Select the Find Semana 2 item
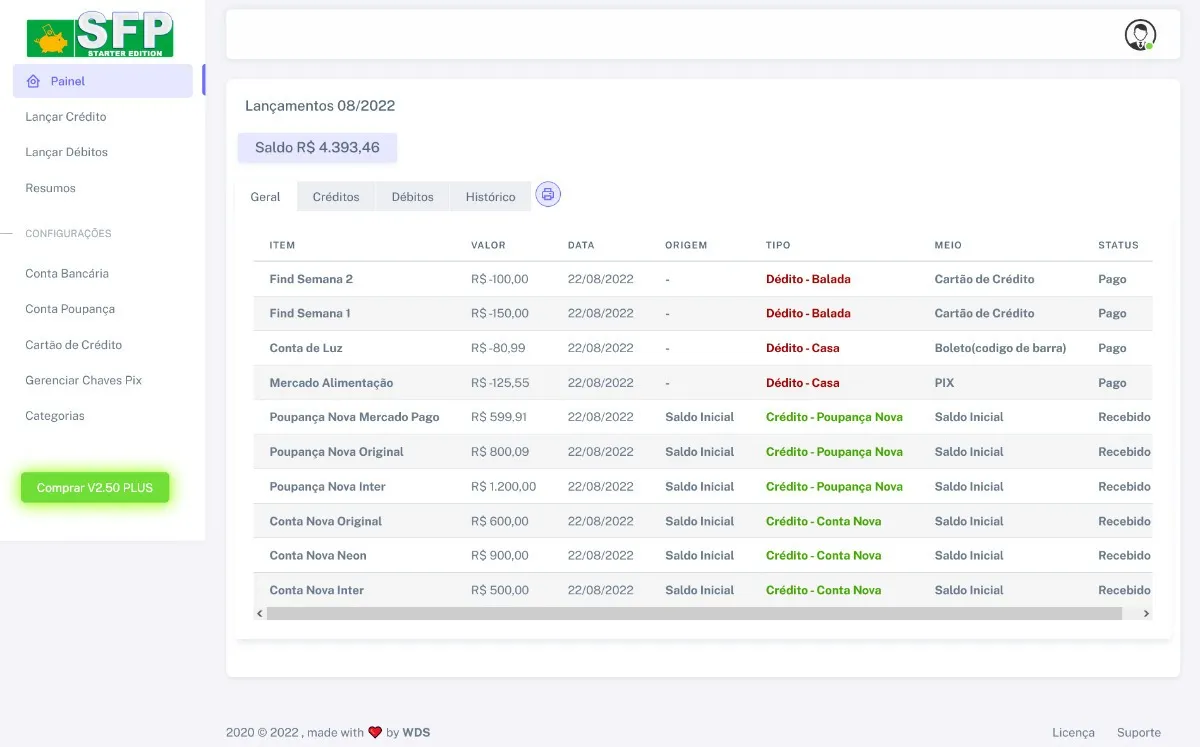1200x747 pixels. pyautogui.click(x=311, y=279)
